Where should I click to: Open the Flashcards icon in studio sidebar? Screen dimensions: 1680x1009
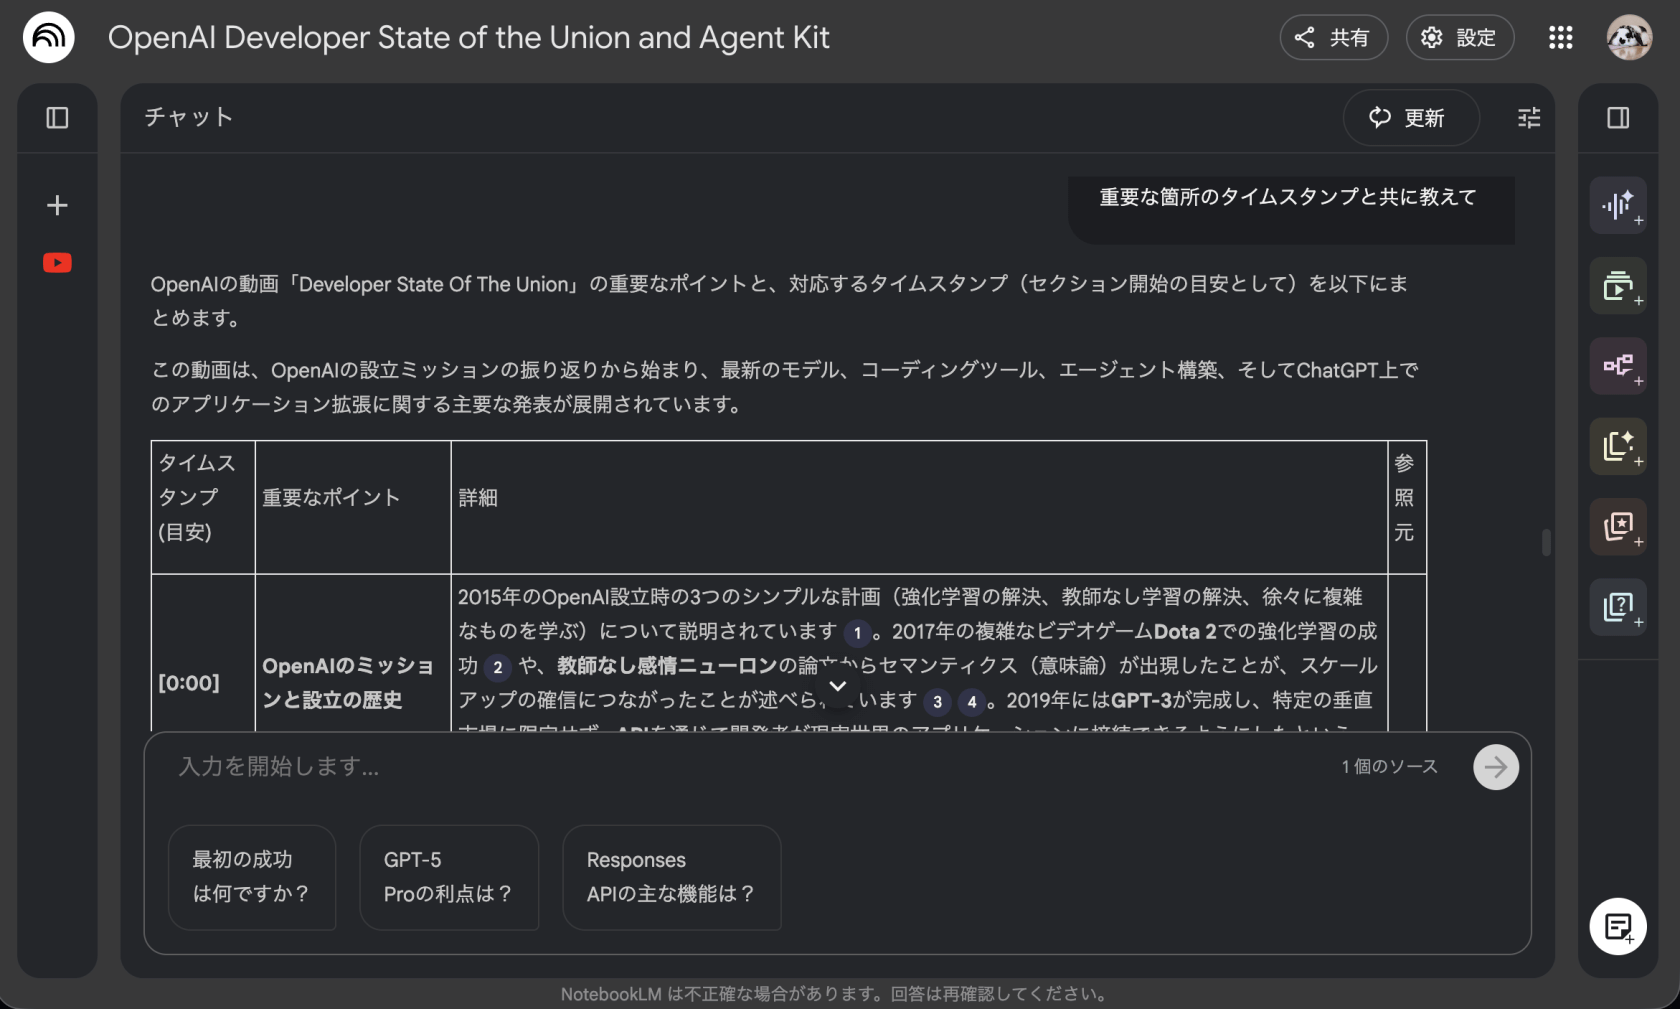point(1617,527)
